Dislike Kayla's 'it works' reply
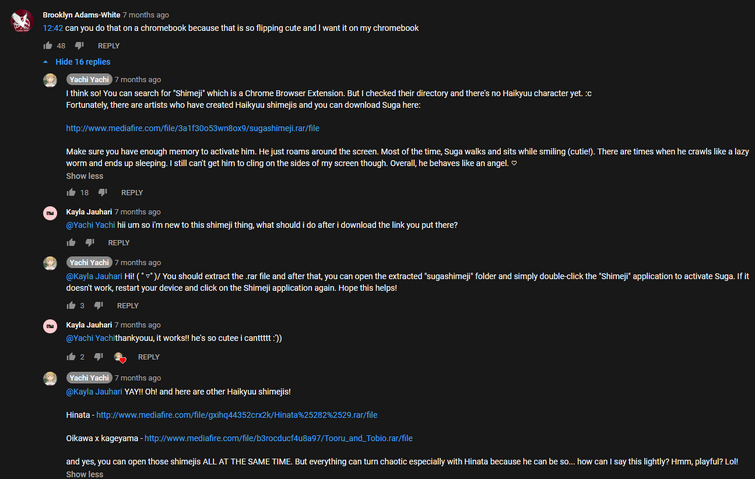 (x=99, y=357)
